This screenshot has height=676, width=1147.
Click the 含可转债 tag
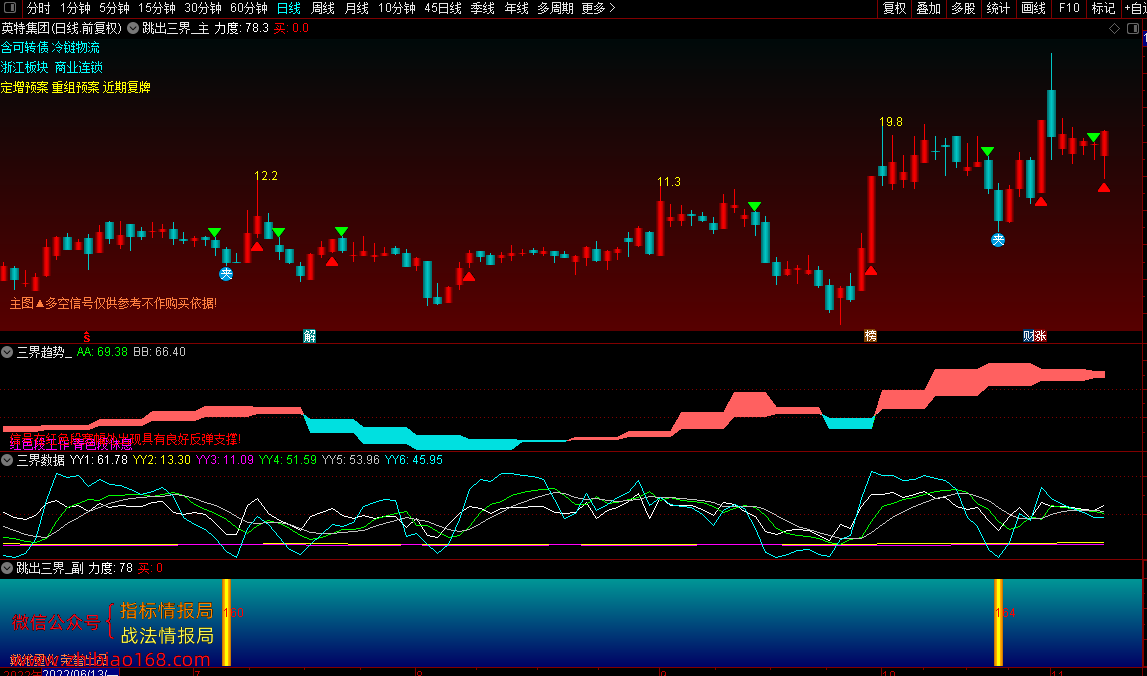[24, 48]
